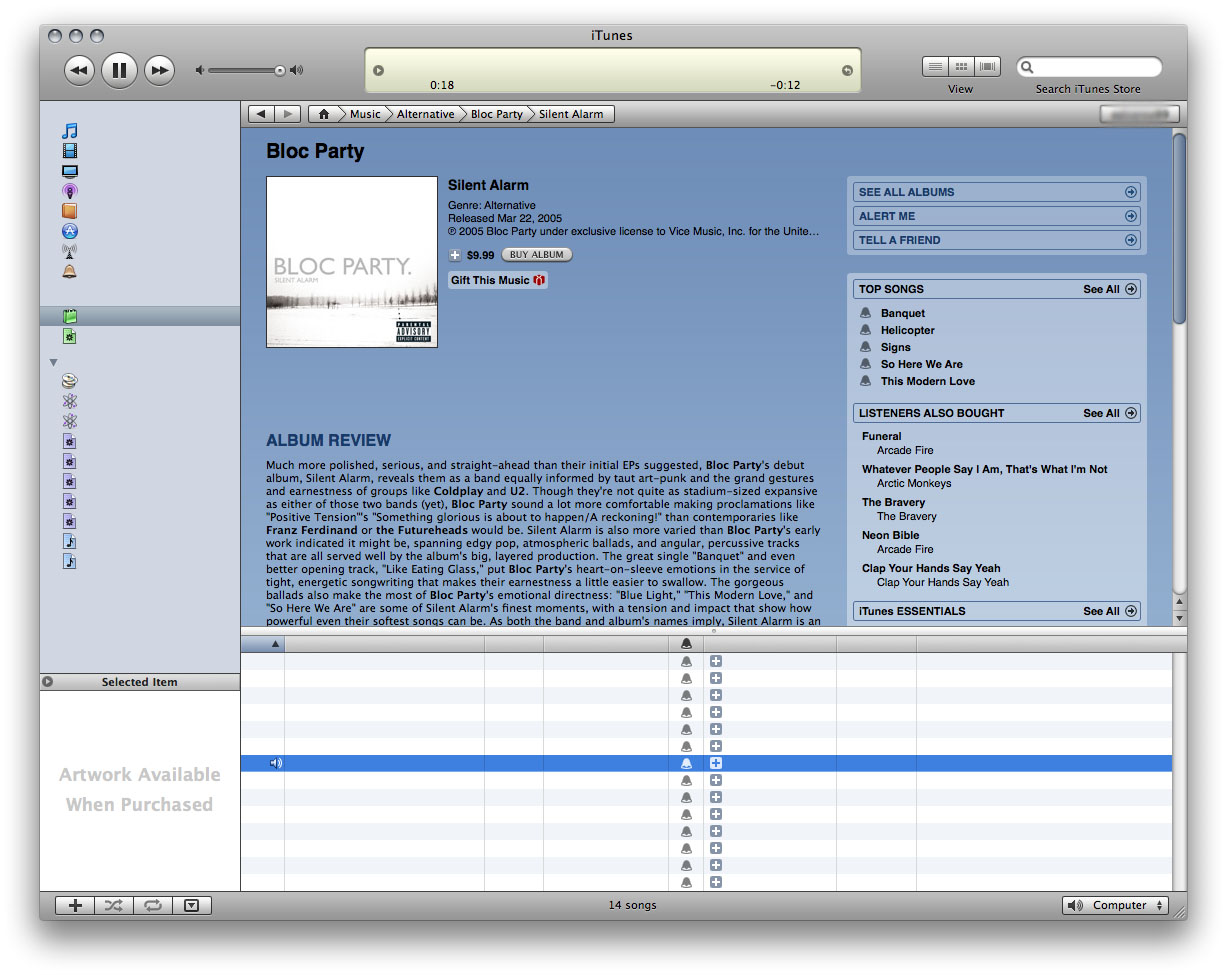Select the Silent Alarm breadcrumb
Screen dimensions: 1227x975
coord(571,114)
